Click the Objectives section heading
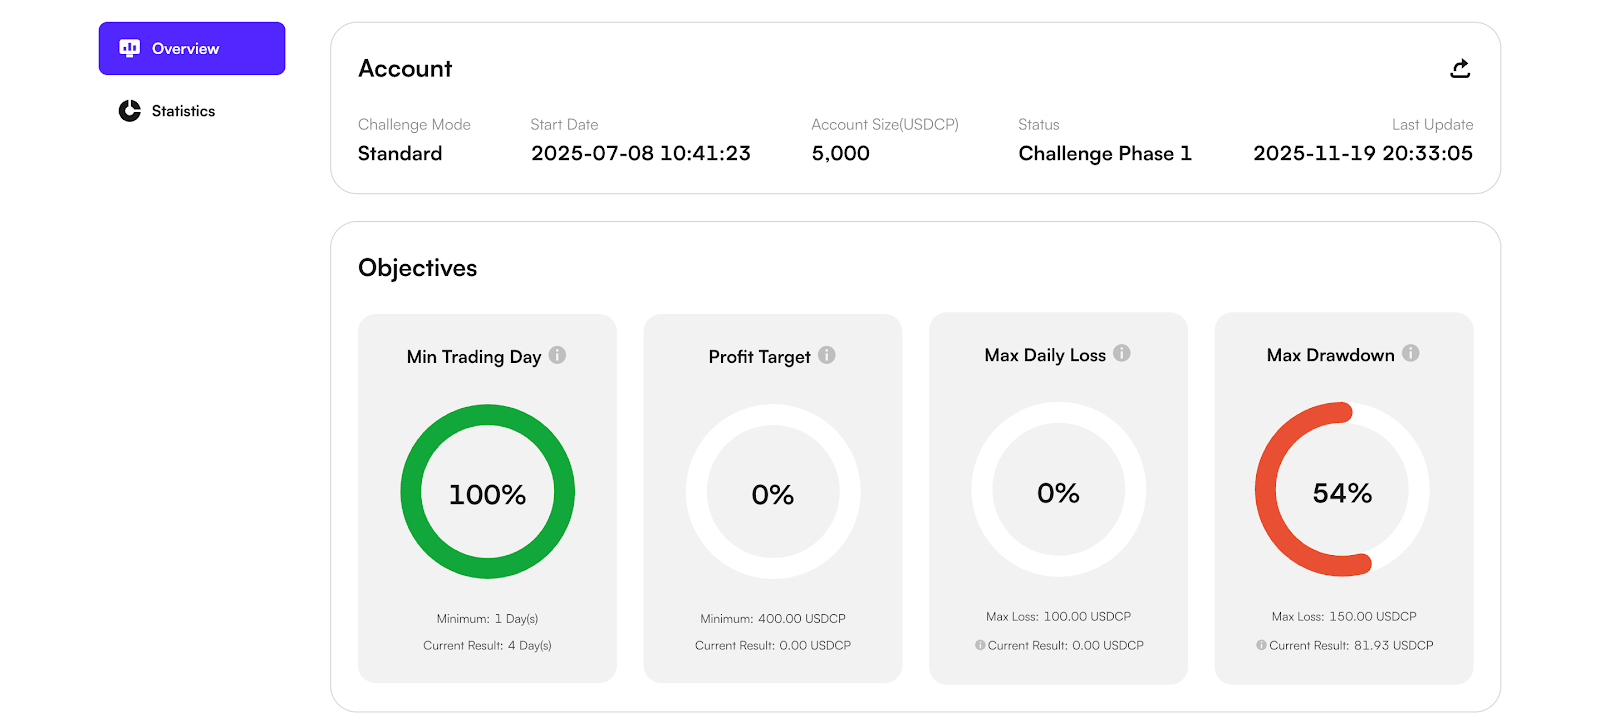The image size is (1600, 727). [418, 268]
